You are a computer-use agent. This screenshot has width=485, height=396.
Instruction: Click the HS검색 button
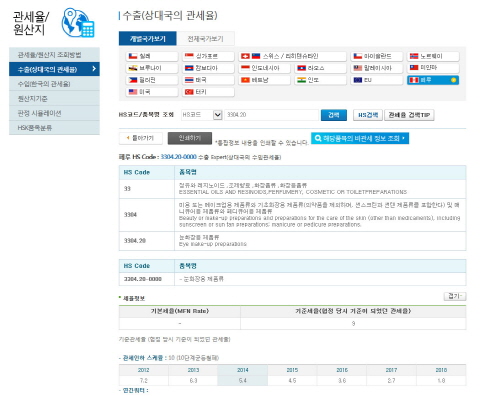(x=368, y=115)
